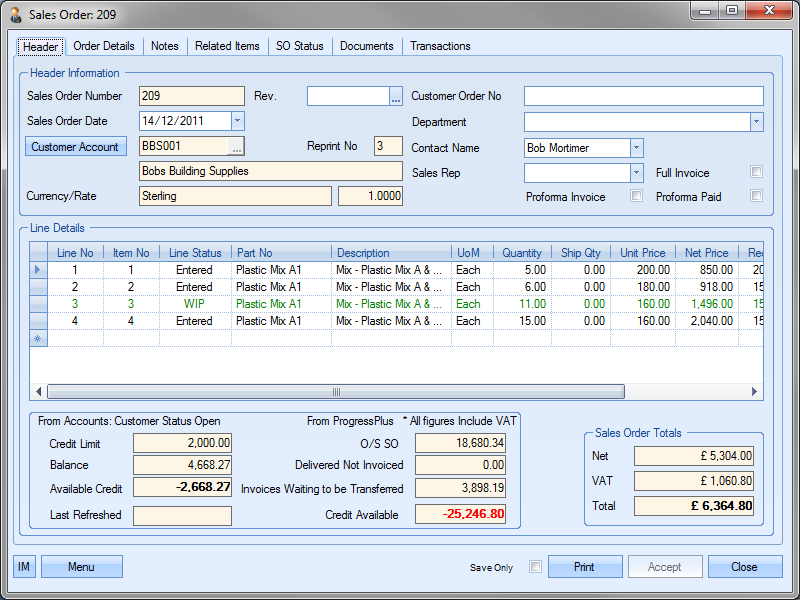800x600 pixels.
Task: Click the Rev. field ellipsis lookup button
Action: click(396, 97)
